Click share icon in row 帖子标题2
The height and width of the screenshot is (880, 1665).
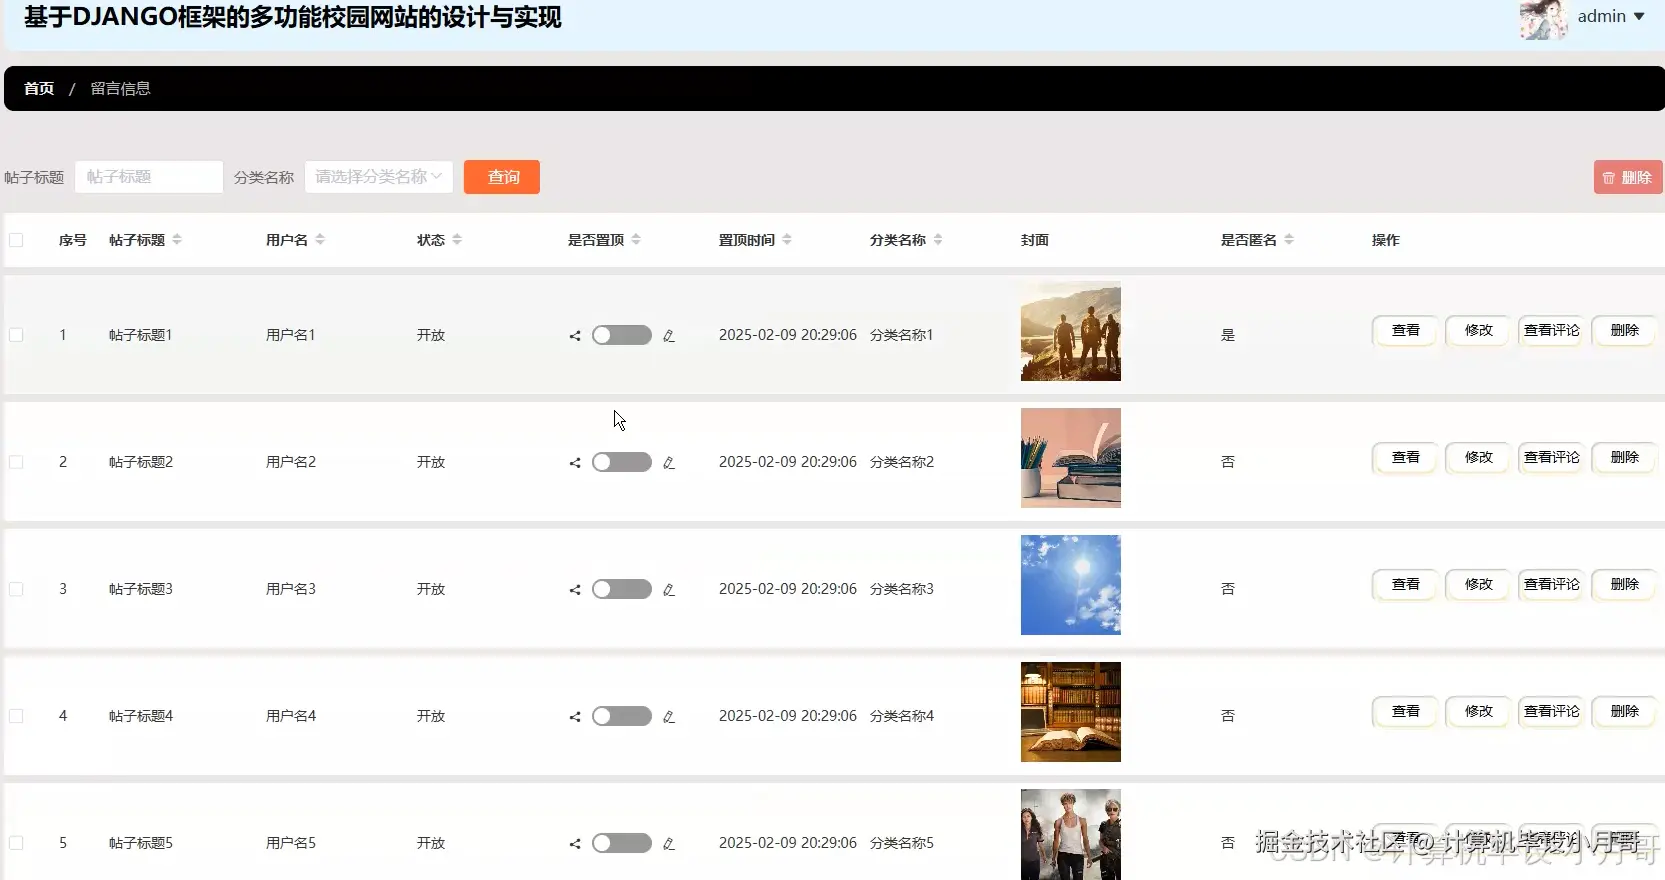coord(575,463)
